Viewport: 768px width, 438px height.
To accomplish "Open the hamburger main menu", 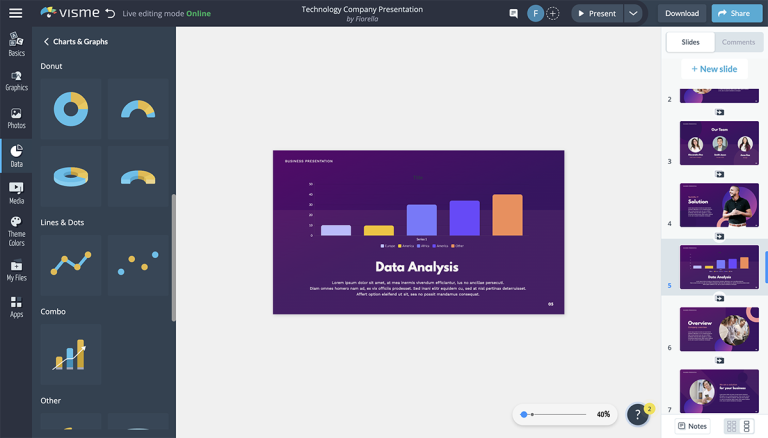I will (16, 13).
